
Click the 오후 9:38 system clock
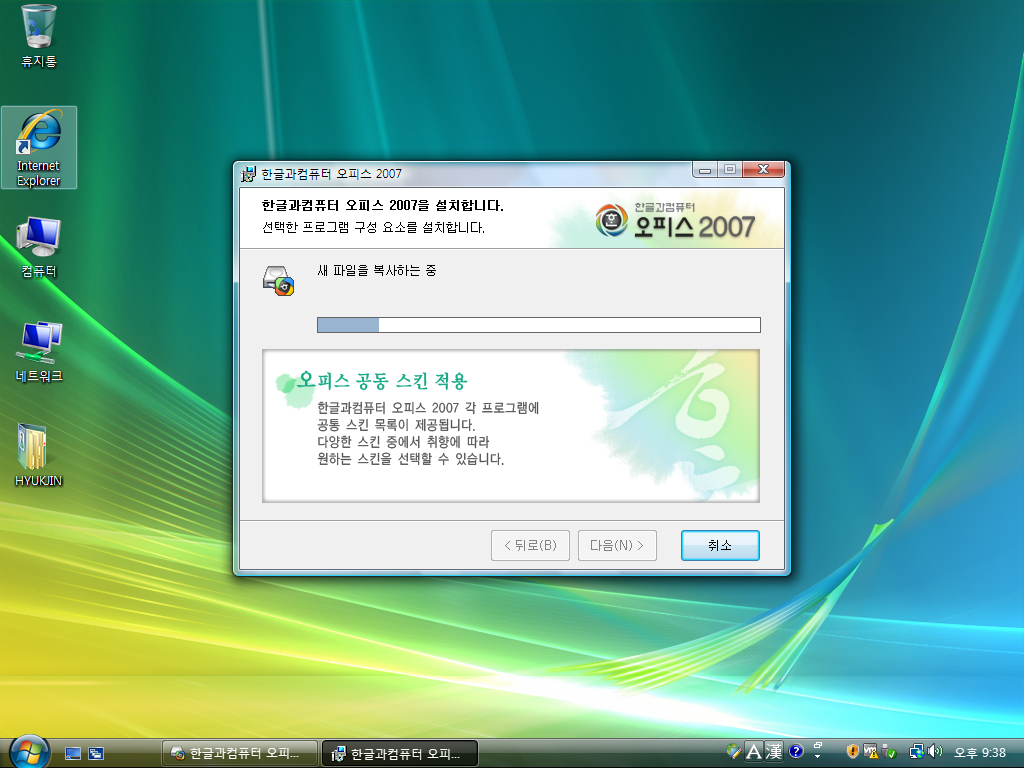coord(980,752)
